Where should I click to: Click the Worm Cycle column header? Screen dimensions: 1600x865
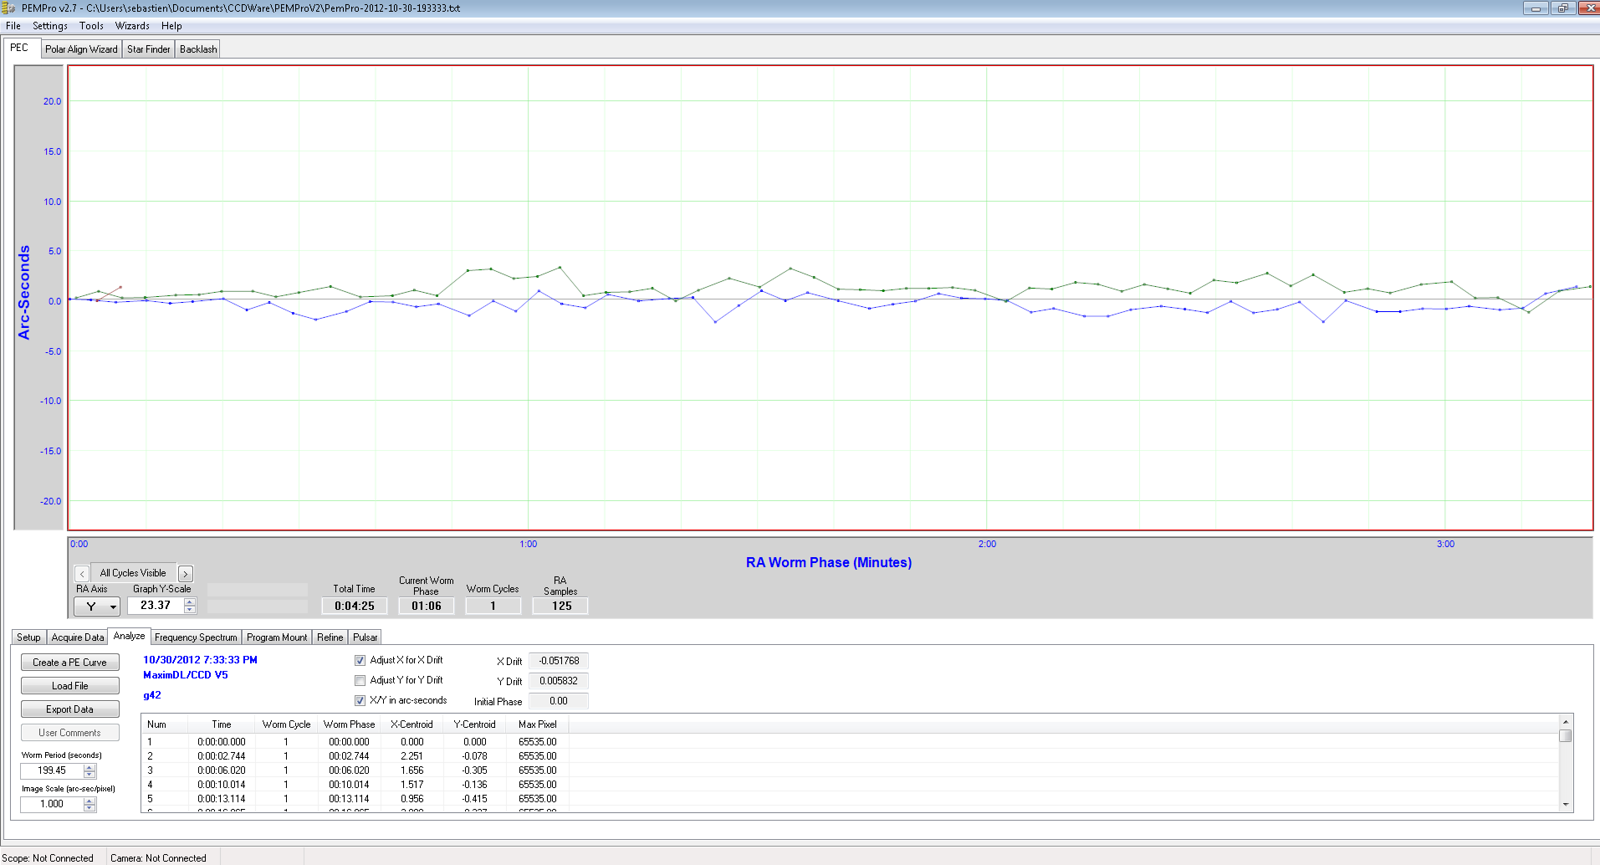286,724
